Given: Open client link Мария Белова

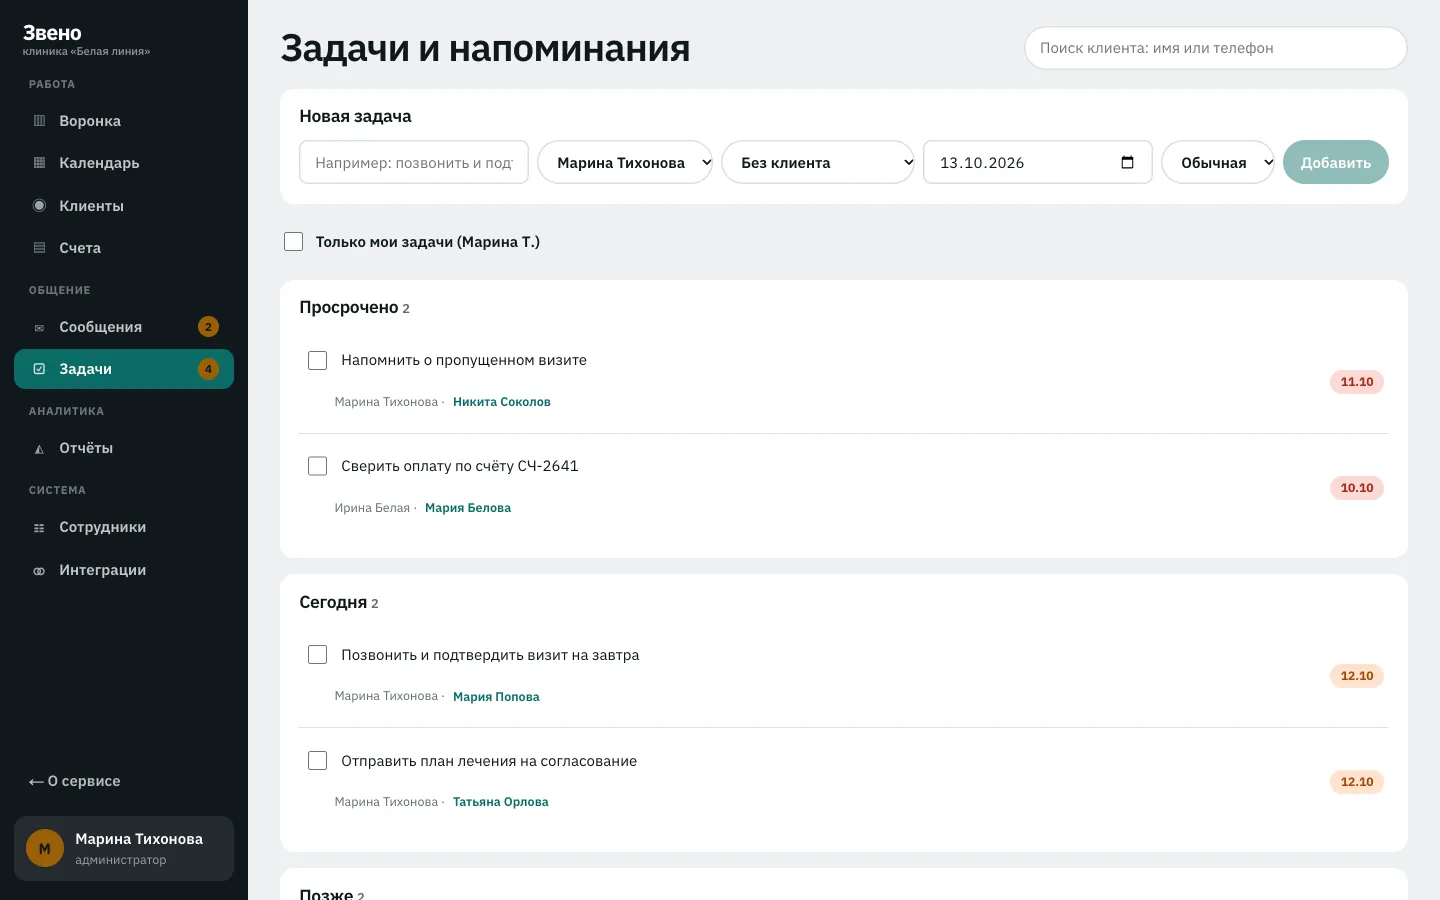Looking at the screenshot, I should (x=468, y=508).
